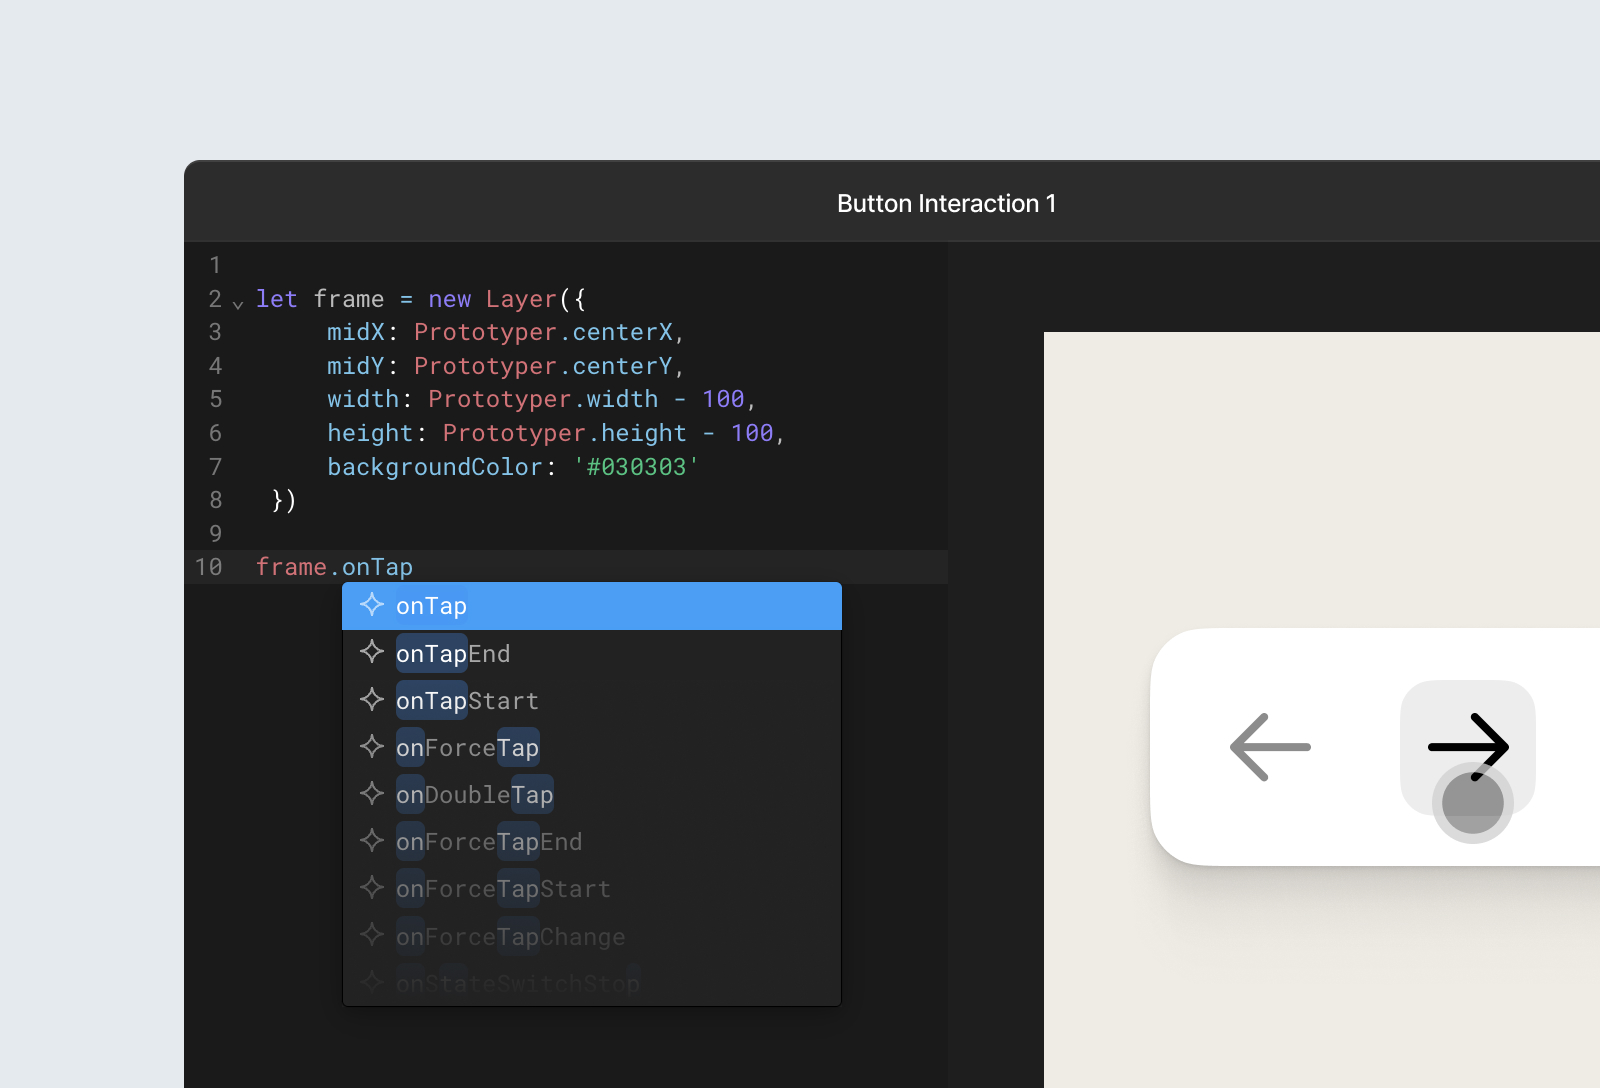Choose onTap from the autocomplete list
The height and width of the screenshot is (1088, 1600).
(x=431, y=605)
